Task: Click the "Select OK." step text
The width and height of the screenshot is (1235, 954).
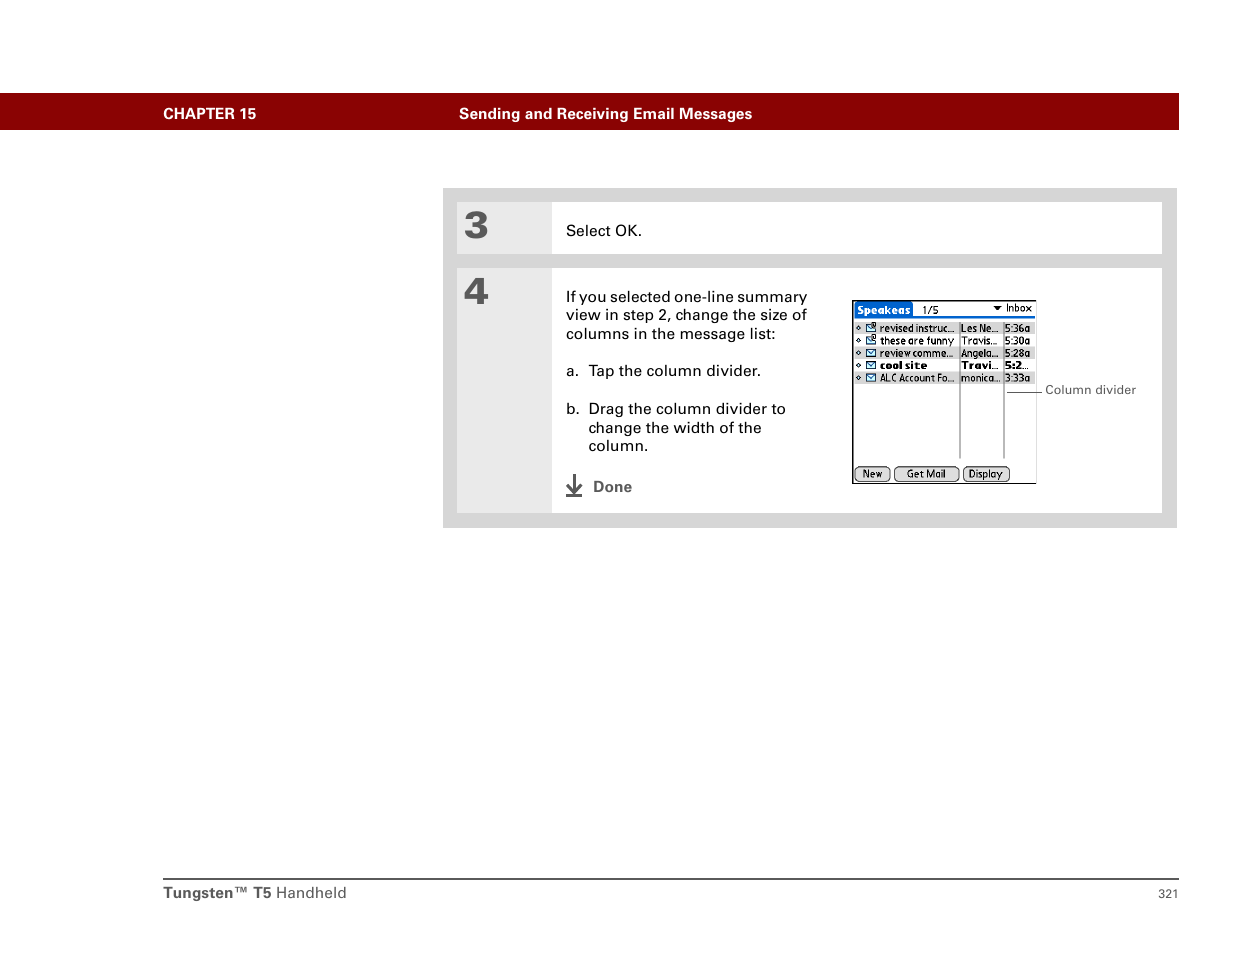Action: pos(604,231)
